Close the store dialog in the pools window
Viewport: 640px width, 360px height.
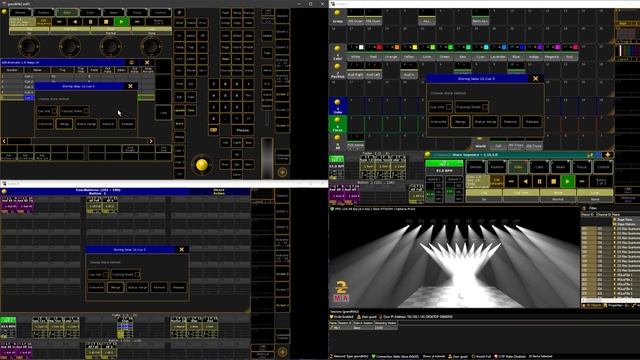536,78
